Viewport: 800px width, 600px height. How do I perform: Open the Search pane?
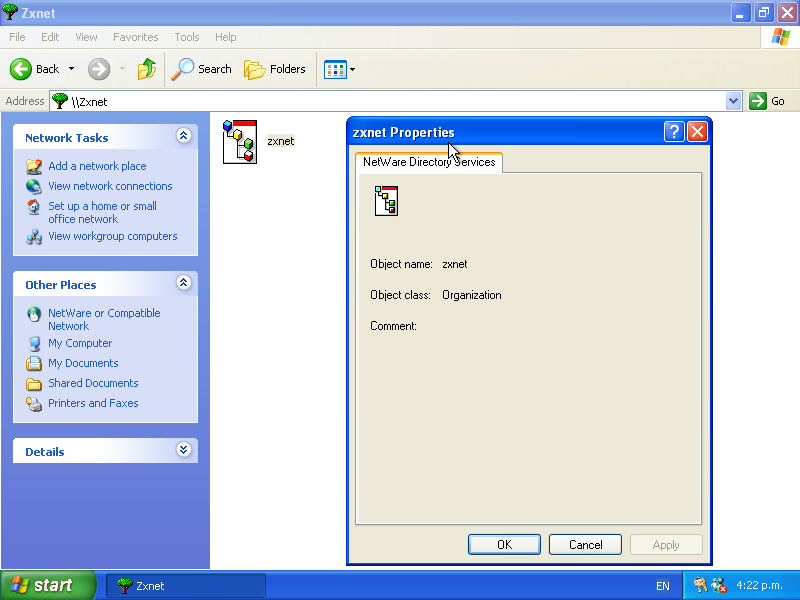(x=202, y=69)
